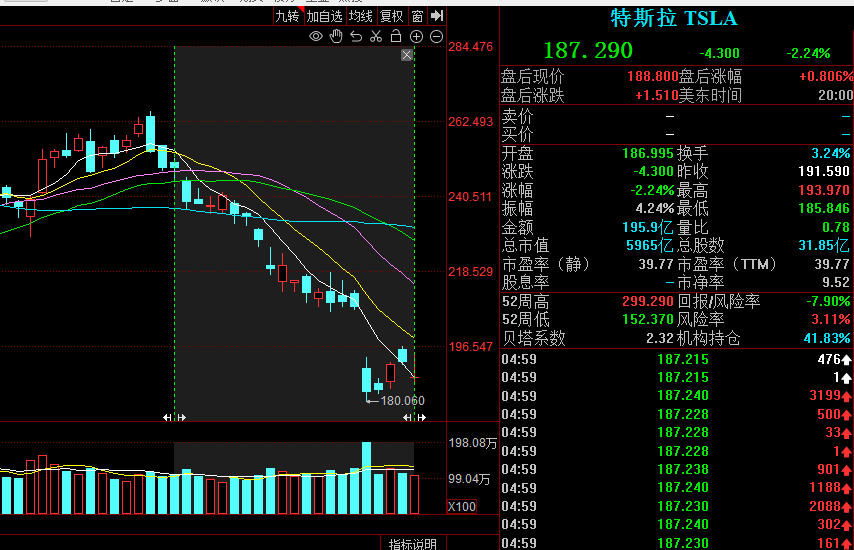Click the 52周高 value 299.290

click(648, 301)
